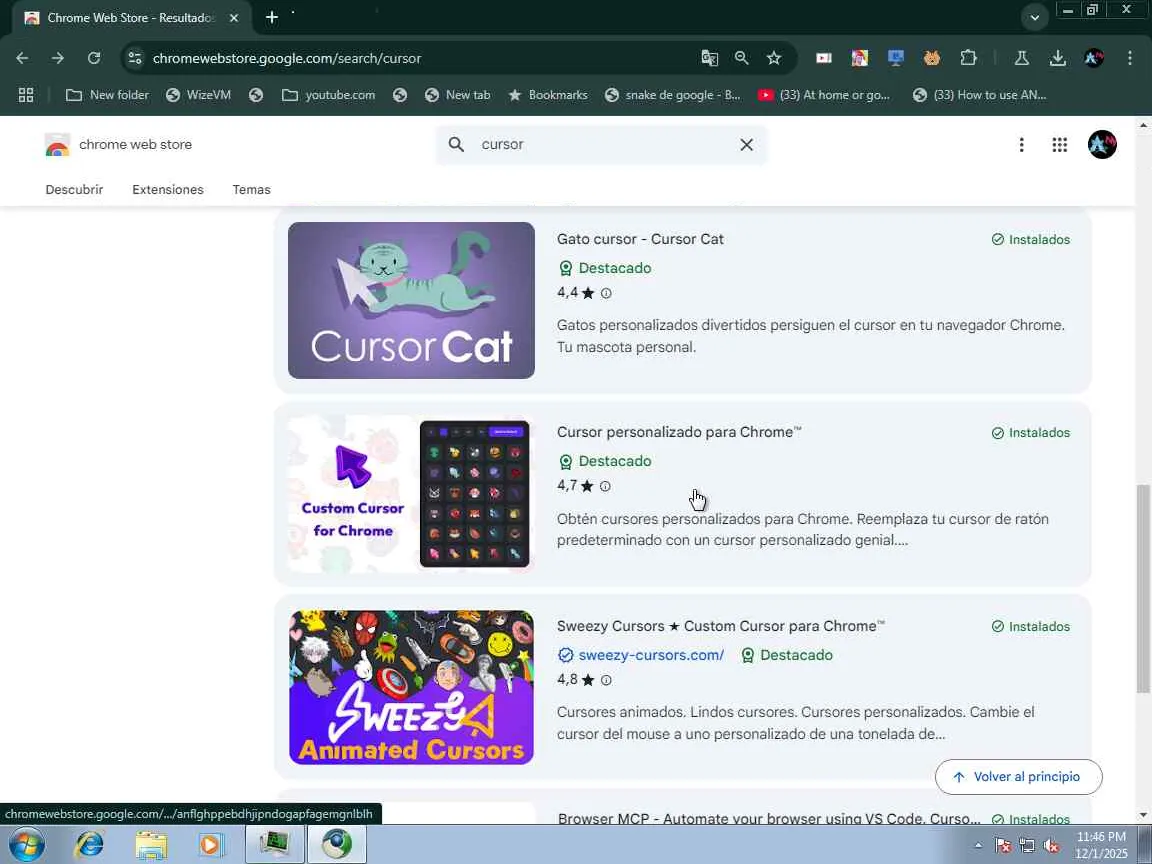Open a new browser tab
The image size is (1152, 864).
tap(272, 18)
